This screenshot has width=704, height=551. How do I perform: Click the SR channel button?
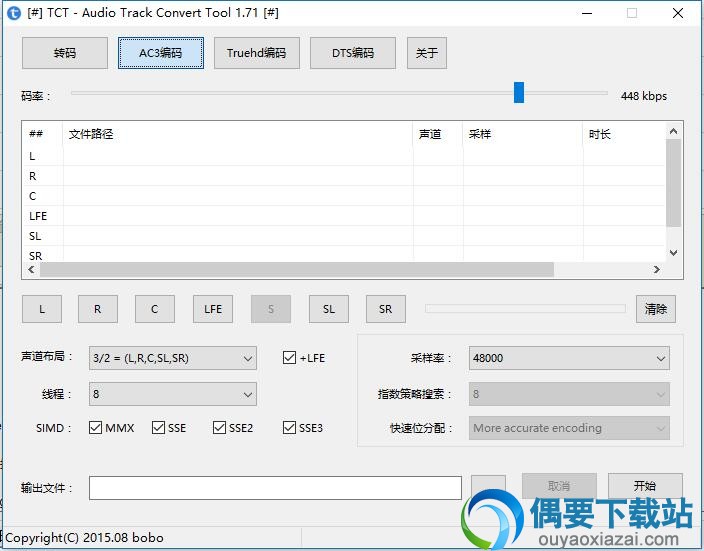point(386,309)
